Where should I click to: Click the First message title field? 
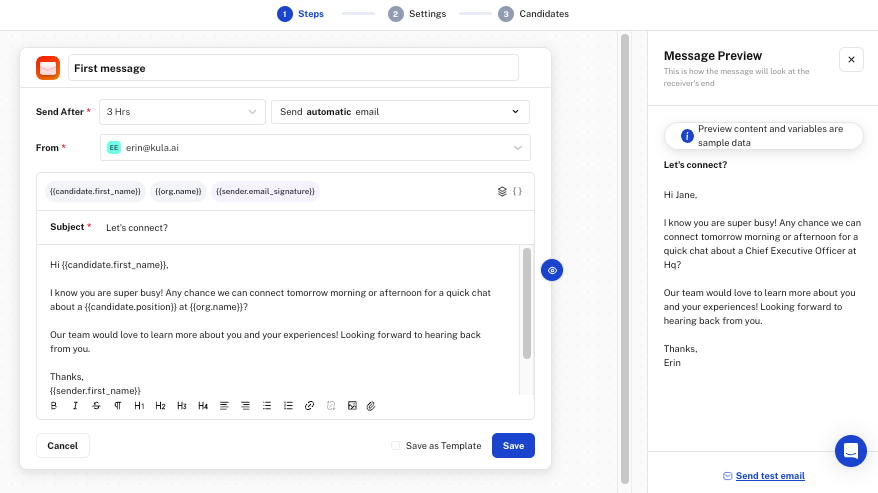(293, 68)
